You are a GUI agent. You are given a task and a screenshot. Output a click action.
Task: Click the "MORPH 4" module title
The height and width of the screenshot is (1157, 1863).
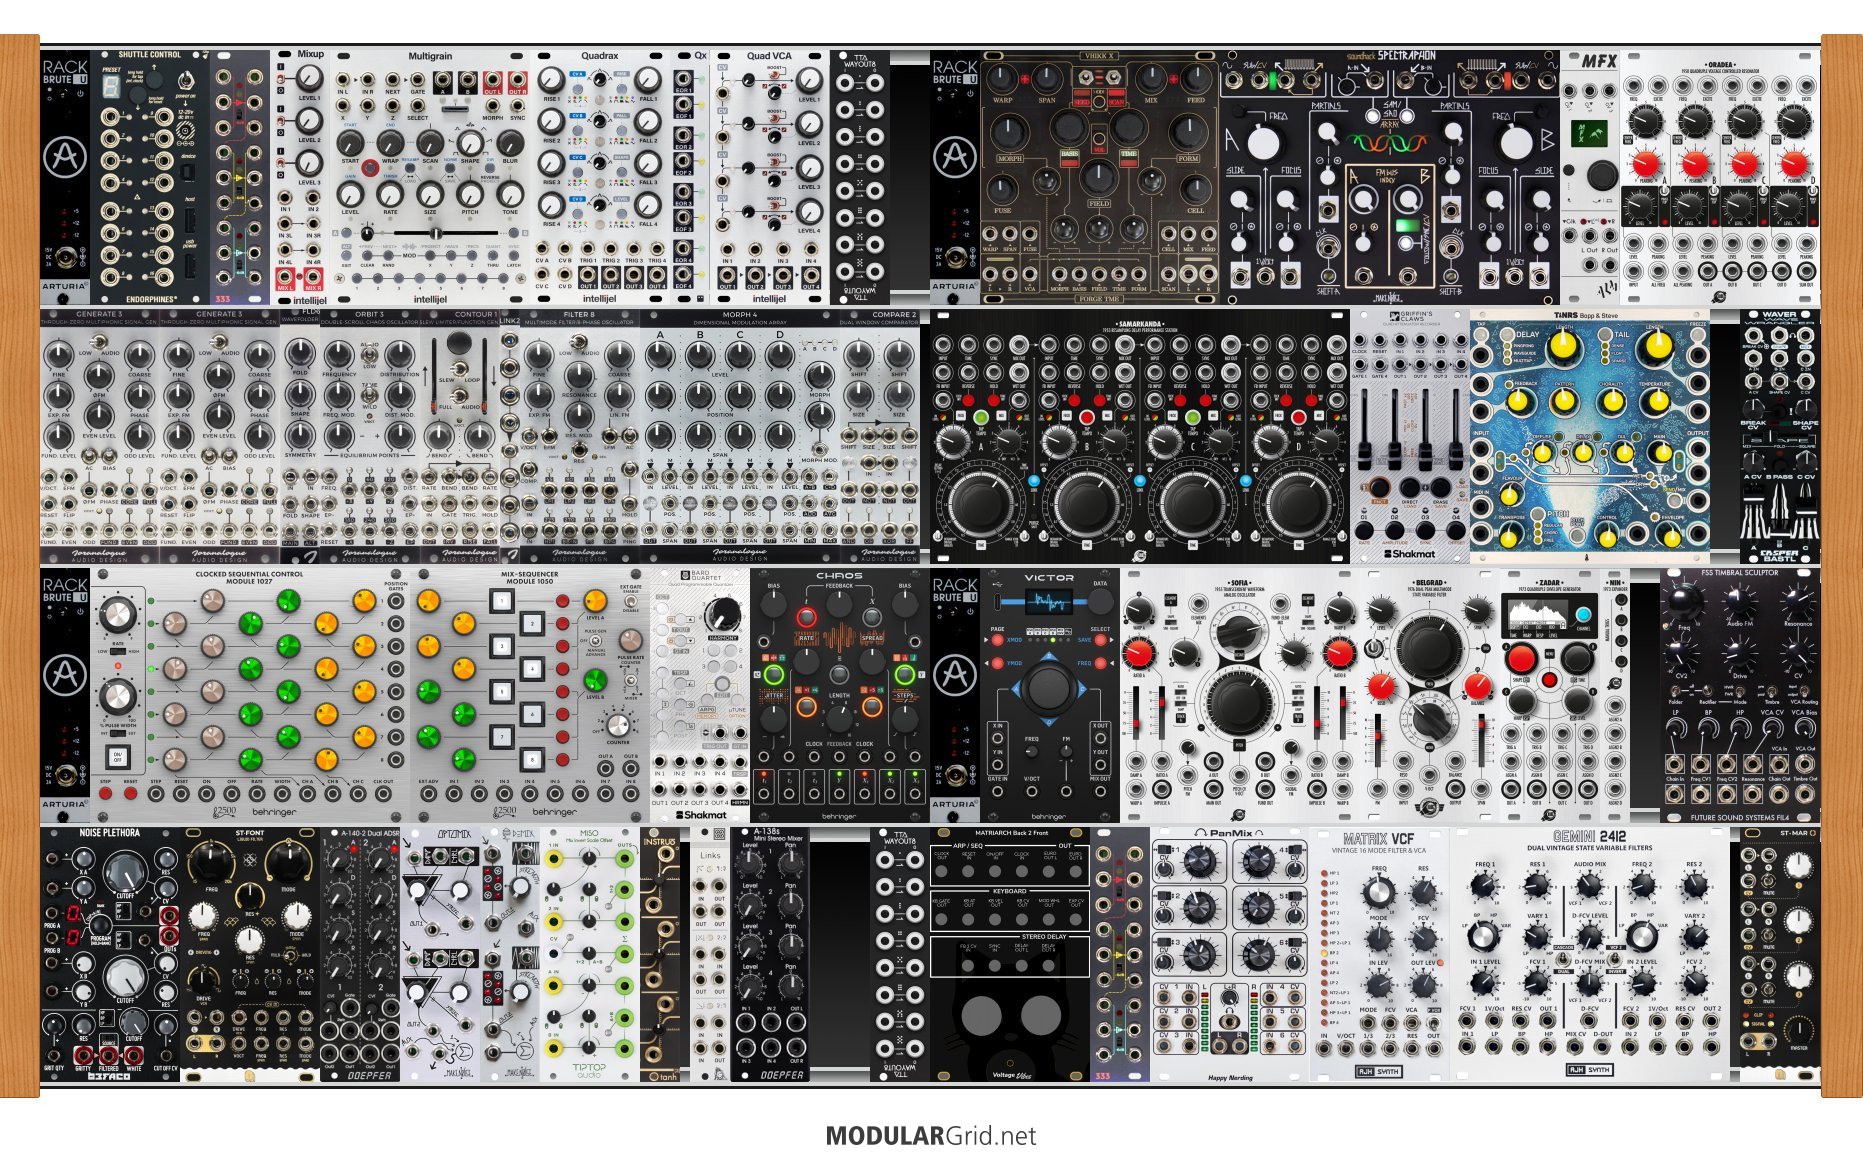tap(740, 314)
